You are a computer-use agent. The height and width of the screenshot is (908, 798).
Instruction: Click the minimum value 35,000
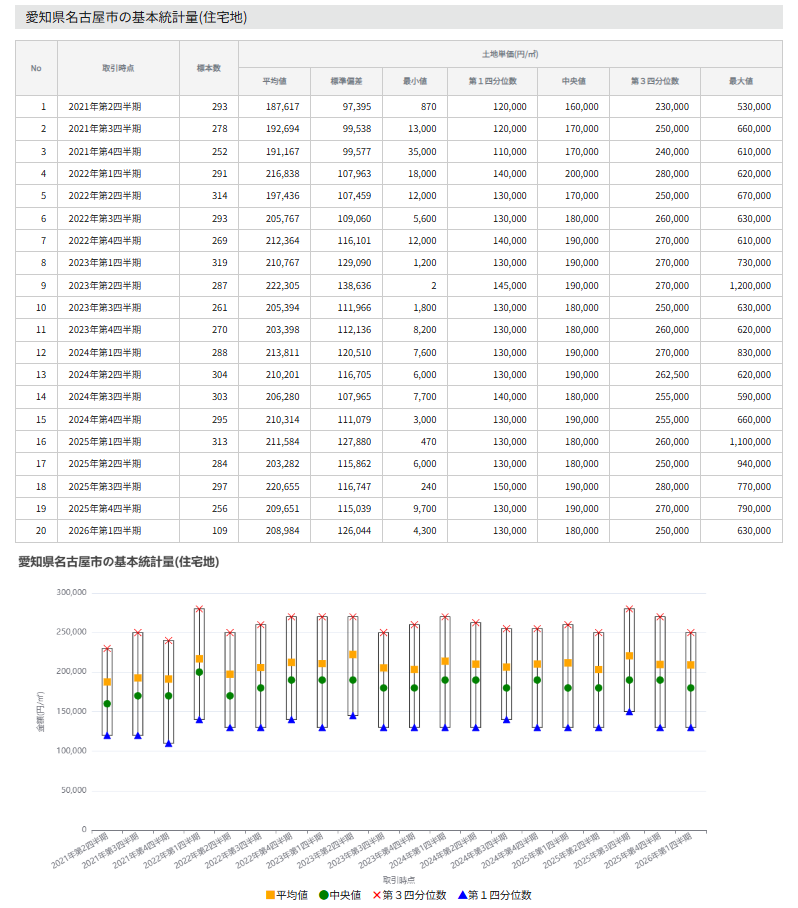[x=422, y=152]
